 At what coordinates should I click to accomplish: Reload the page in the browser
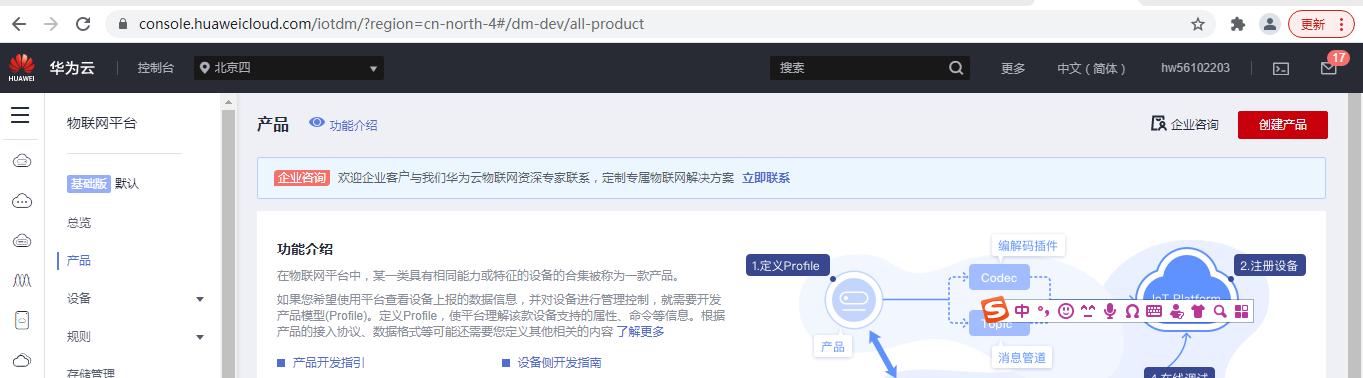[83, 23]
